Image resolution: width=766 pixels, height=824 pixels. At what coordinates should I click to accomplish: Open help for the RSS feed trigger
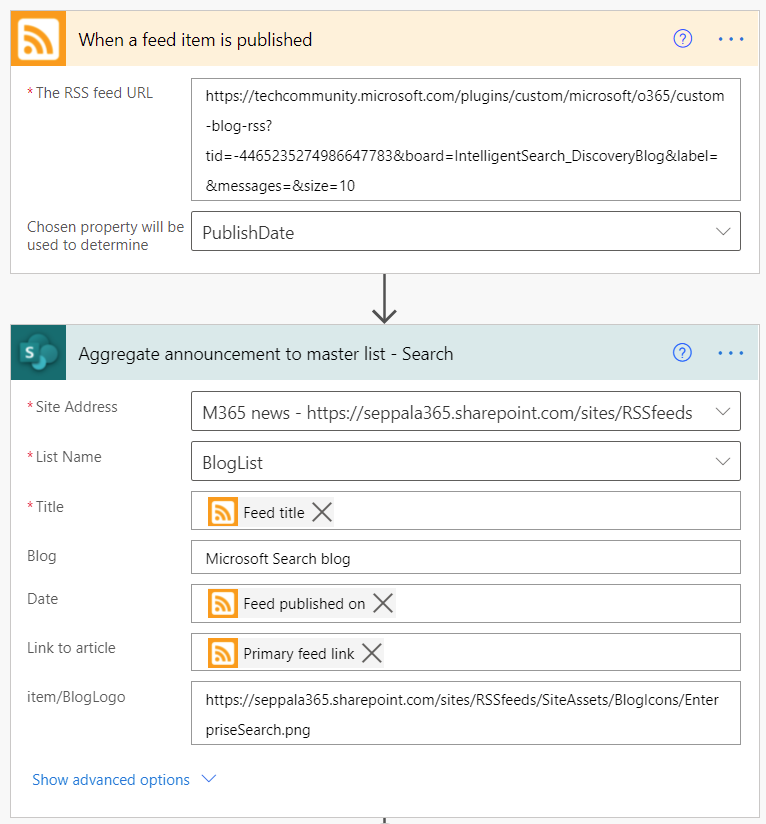pyautogui.click(x=683, y=39)
